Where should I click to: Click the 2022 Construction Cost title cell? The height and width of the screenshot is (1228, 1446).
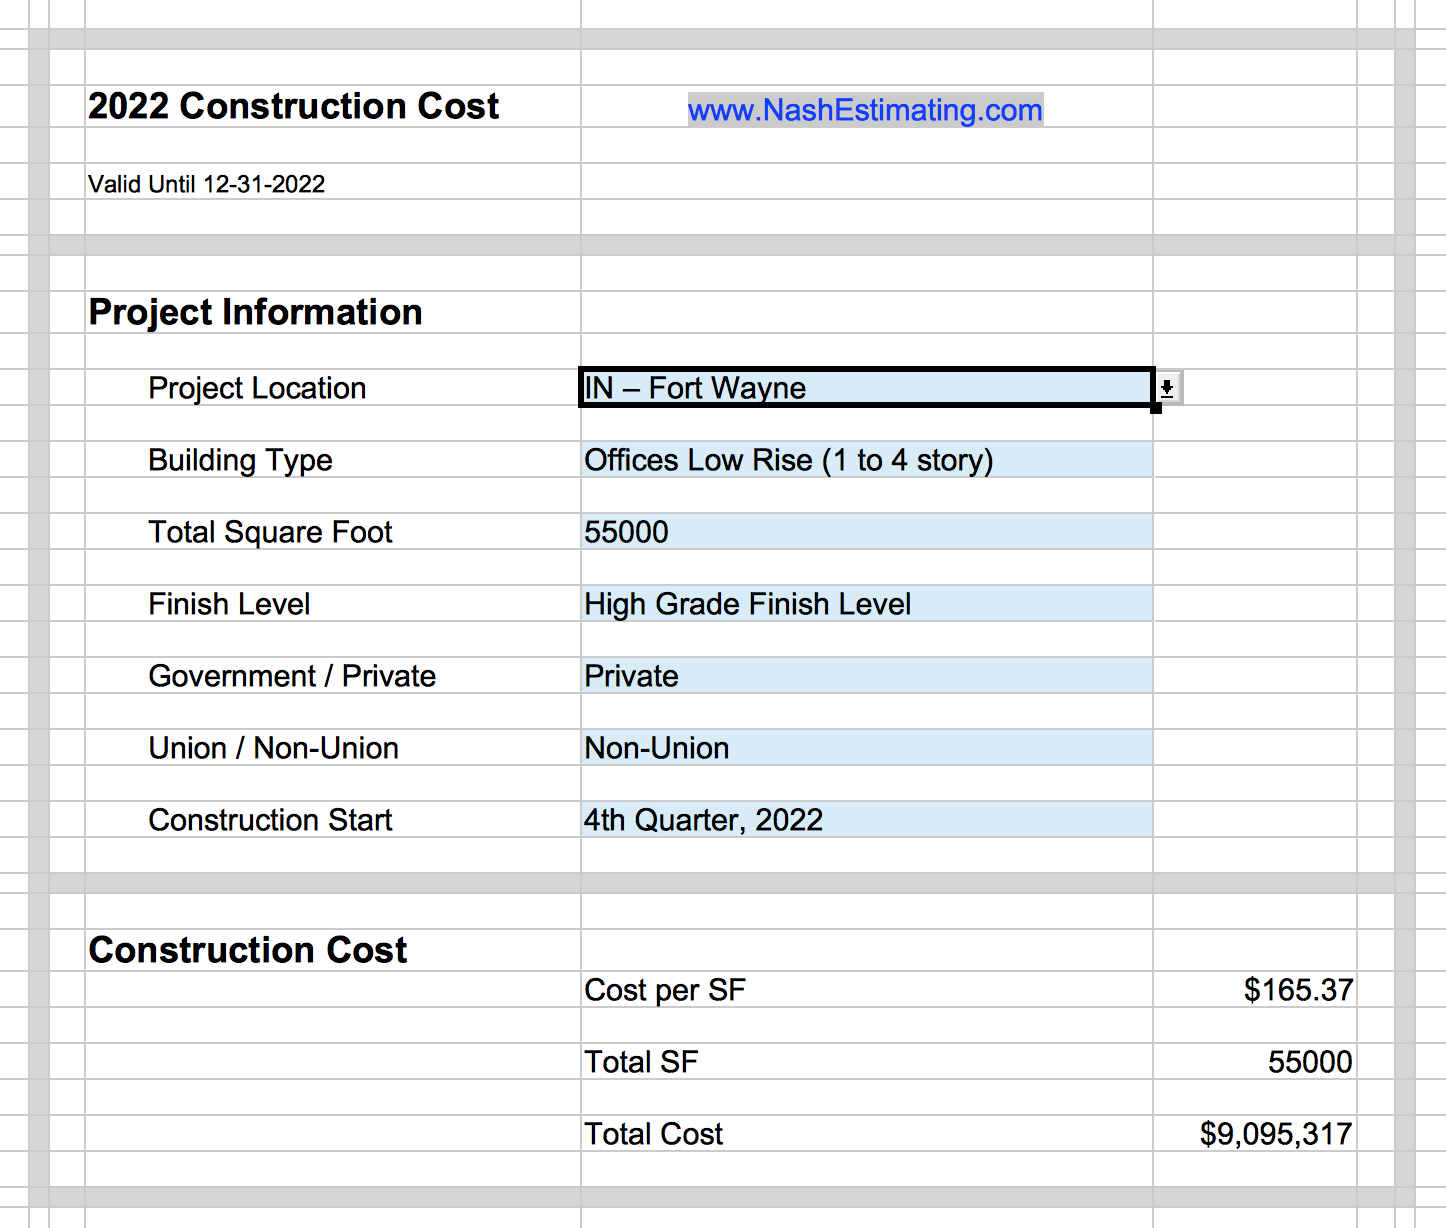[293, 107]
